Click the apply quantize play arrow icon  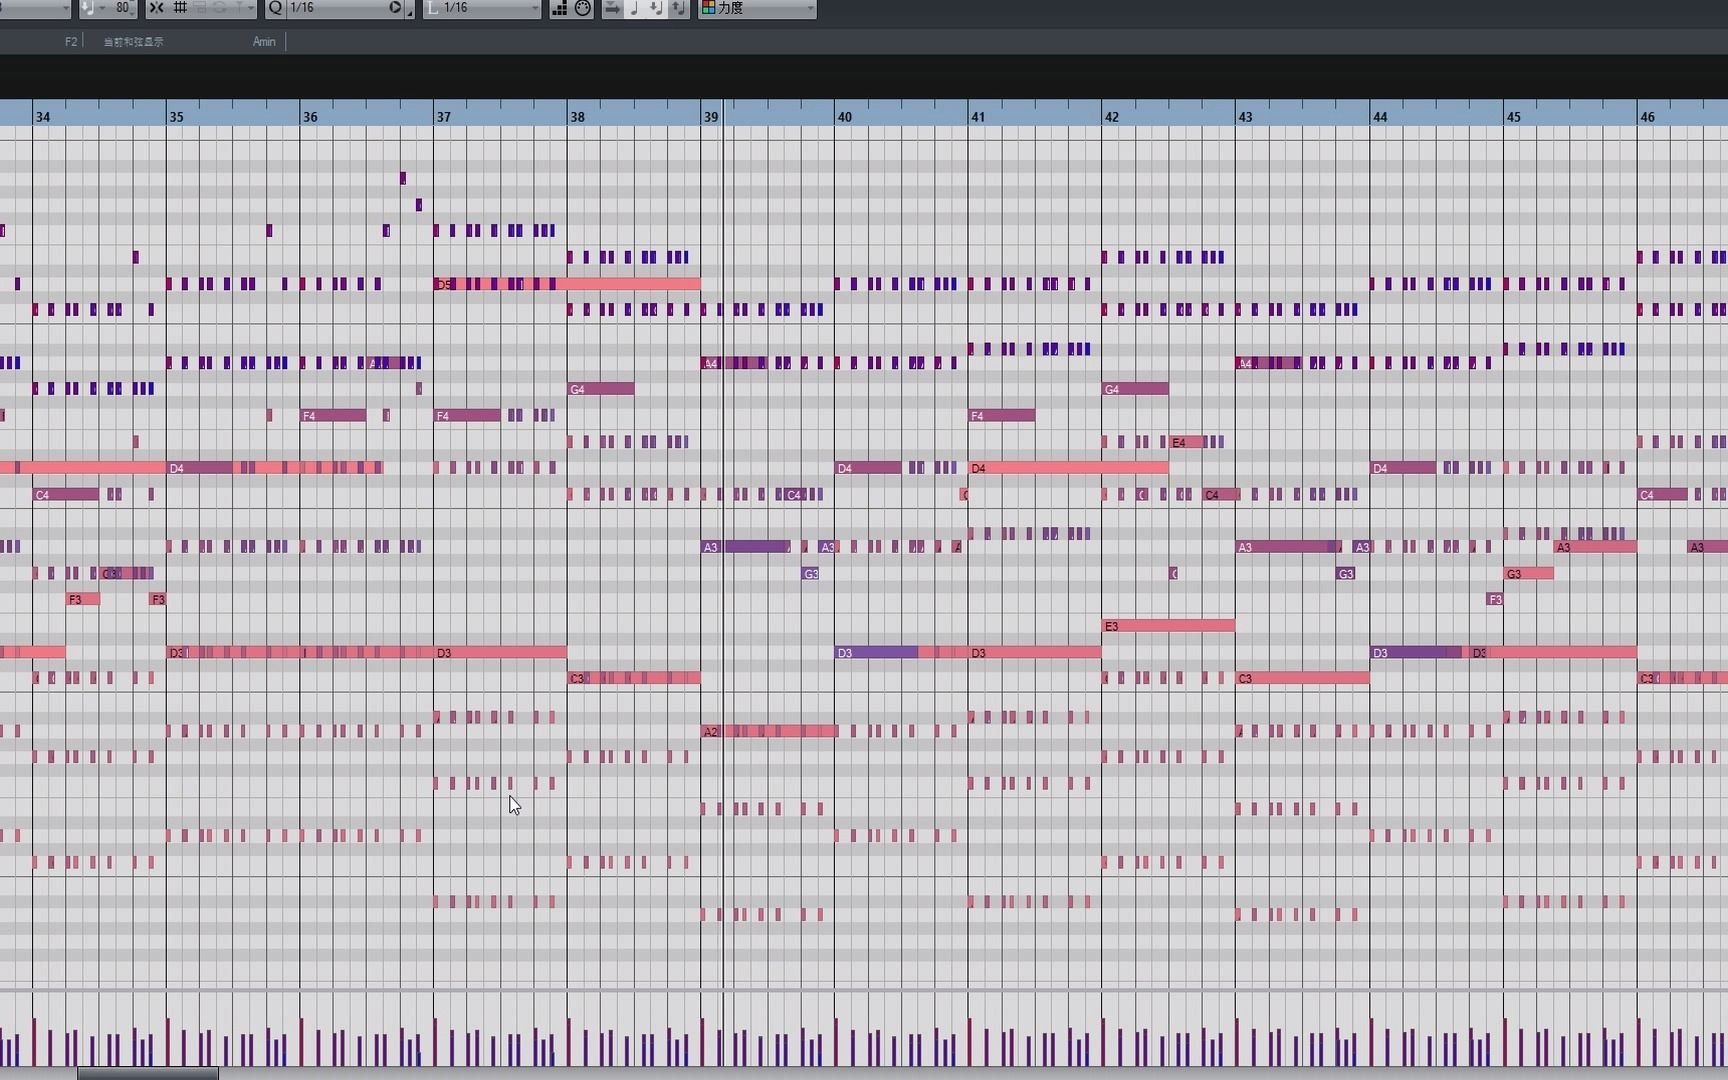tap(395, 8)
